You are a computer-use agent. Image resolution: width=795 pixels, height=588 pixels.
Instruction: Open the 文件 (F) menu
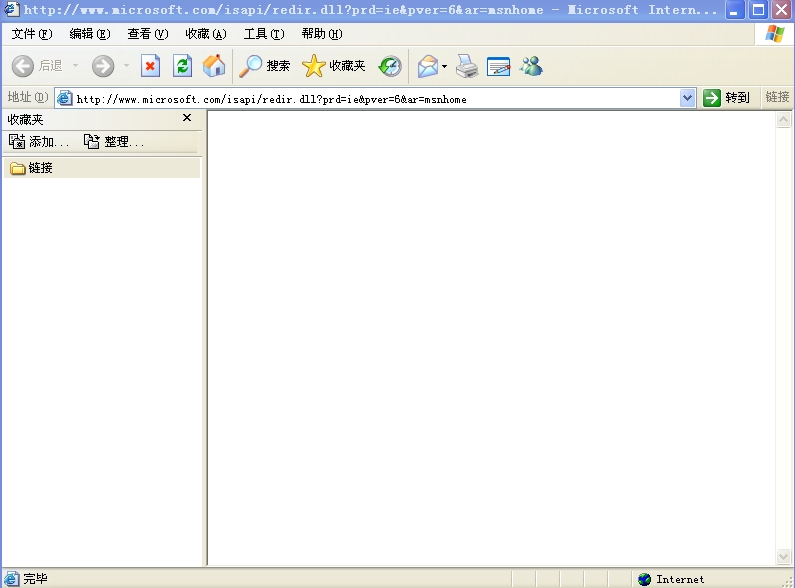[31, 34]
